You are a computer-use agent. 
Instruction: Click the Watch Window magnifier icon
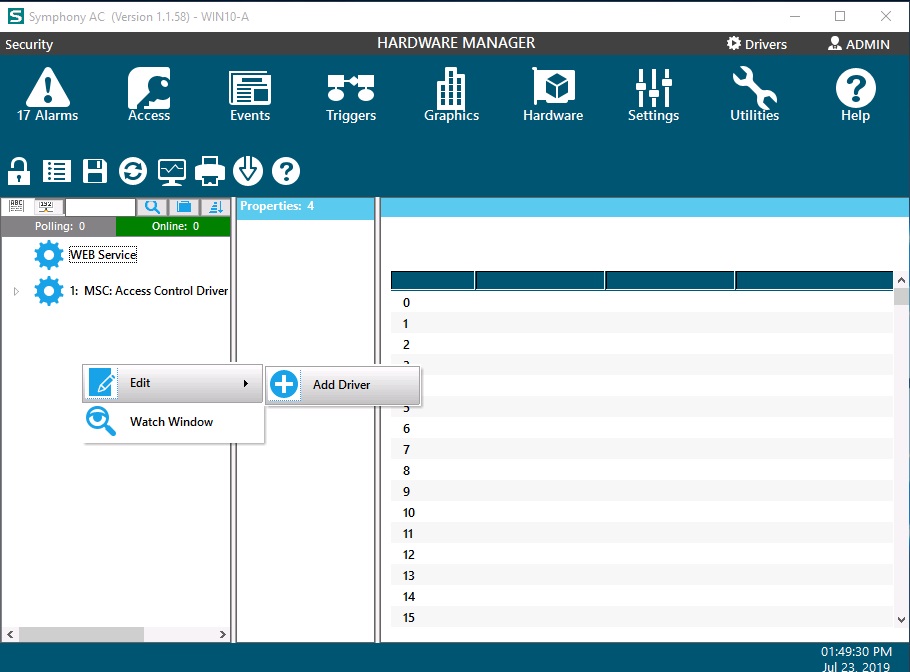pos(101,421)
